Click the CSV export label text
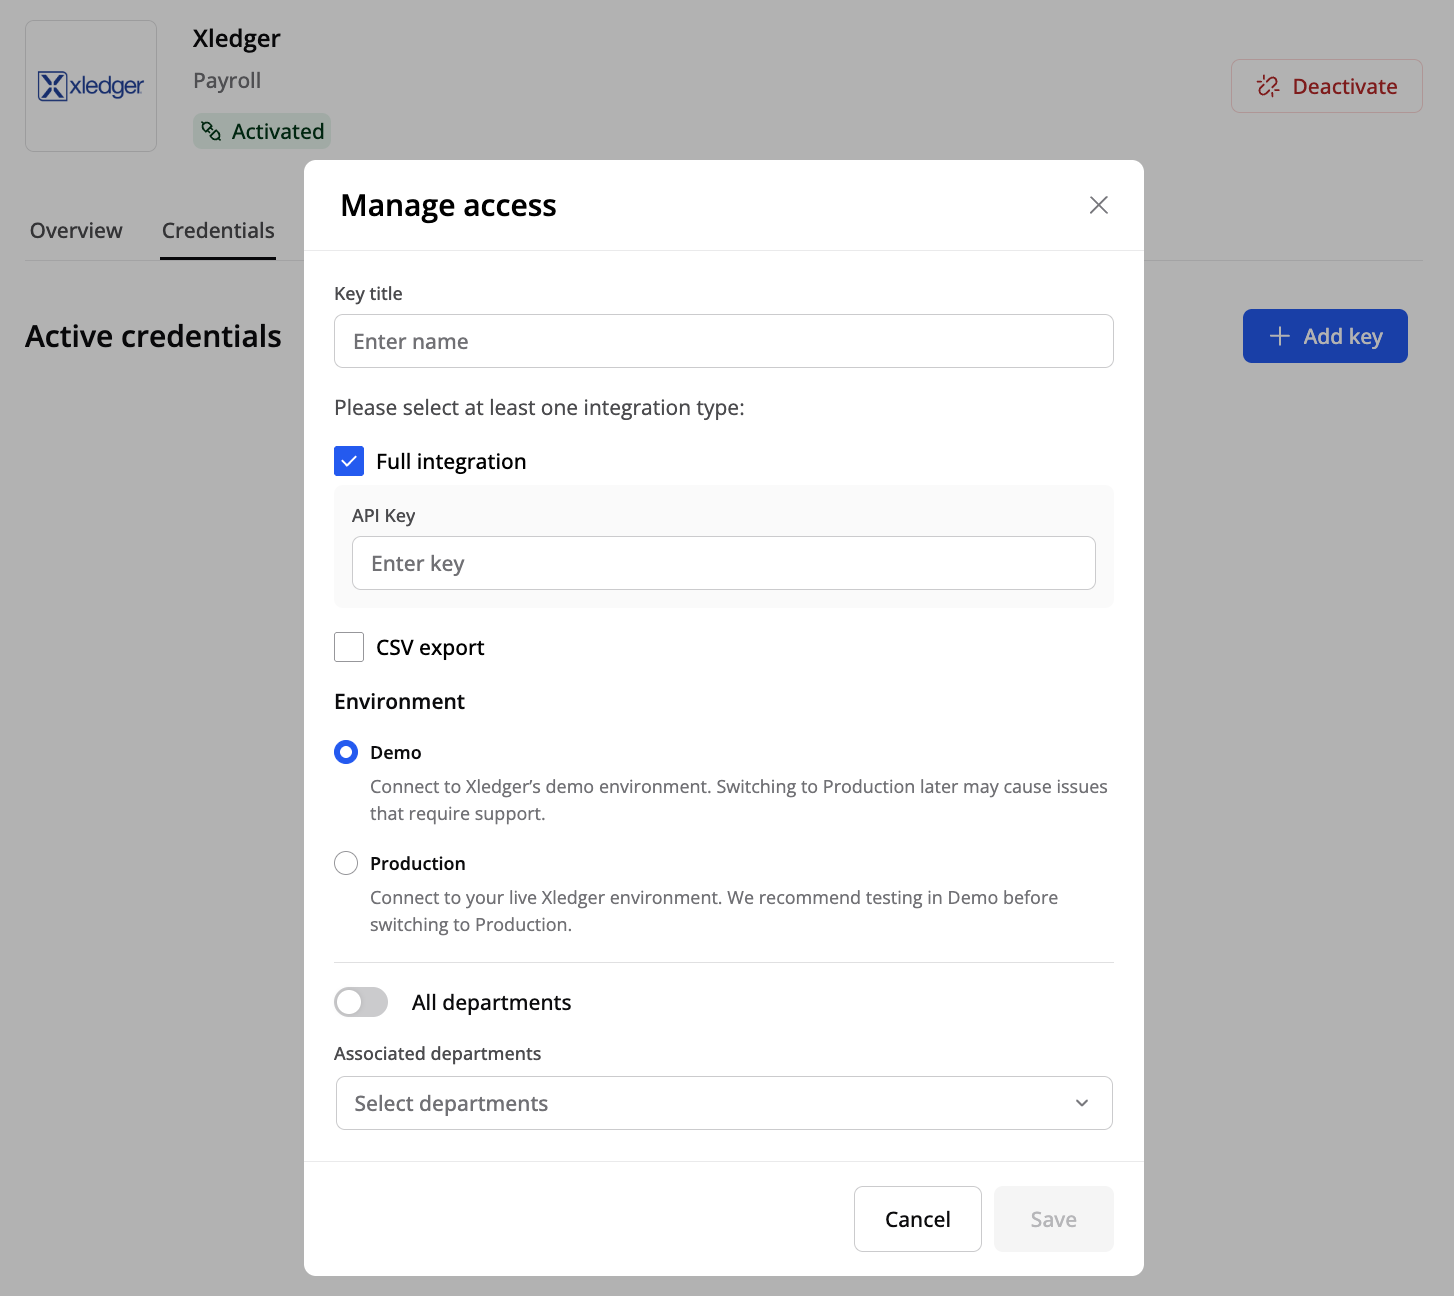Viewport: 1454px width, 1296px height. point(430,647)
